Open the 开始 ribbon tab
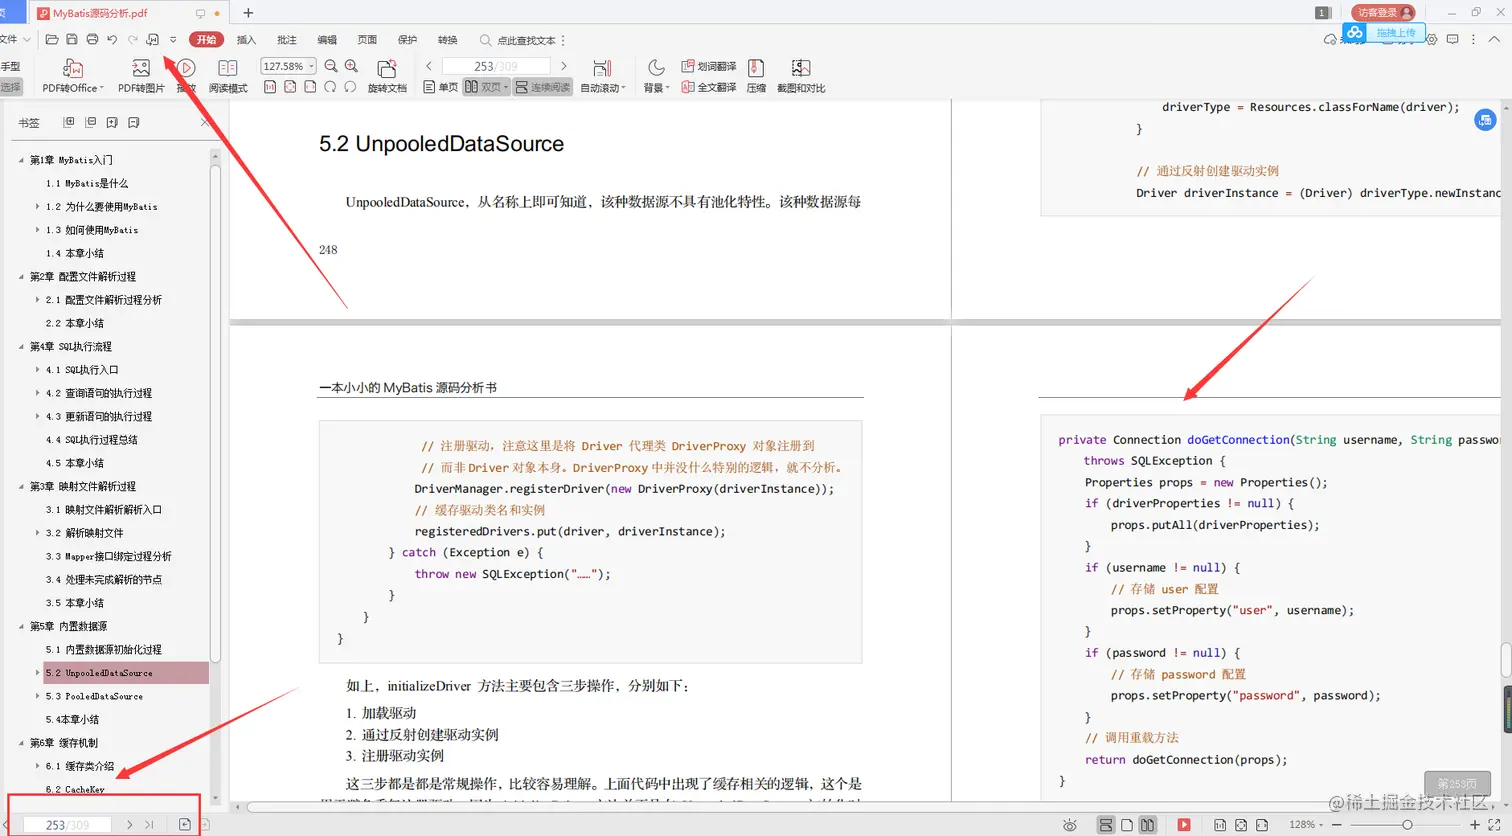The height and width of the screenshot is (836, 1512). [x=206, y=40]
